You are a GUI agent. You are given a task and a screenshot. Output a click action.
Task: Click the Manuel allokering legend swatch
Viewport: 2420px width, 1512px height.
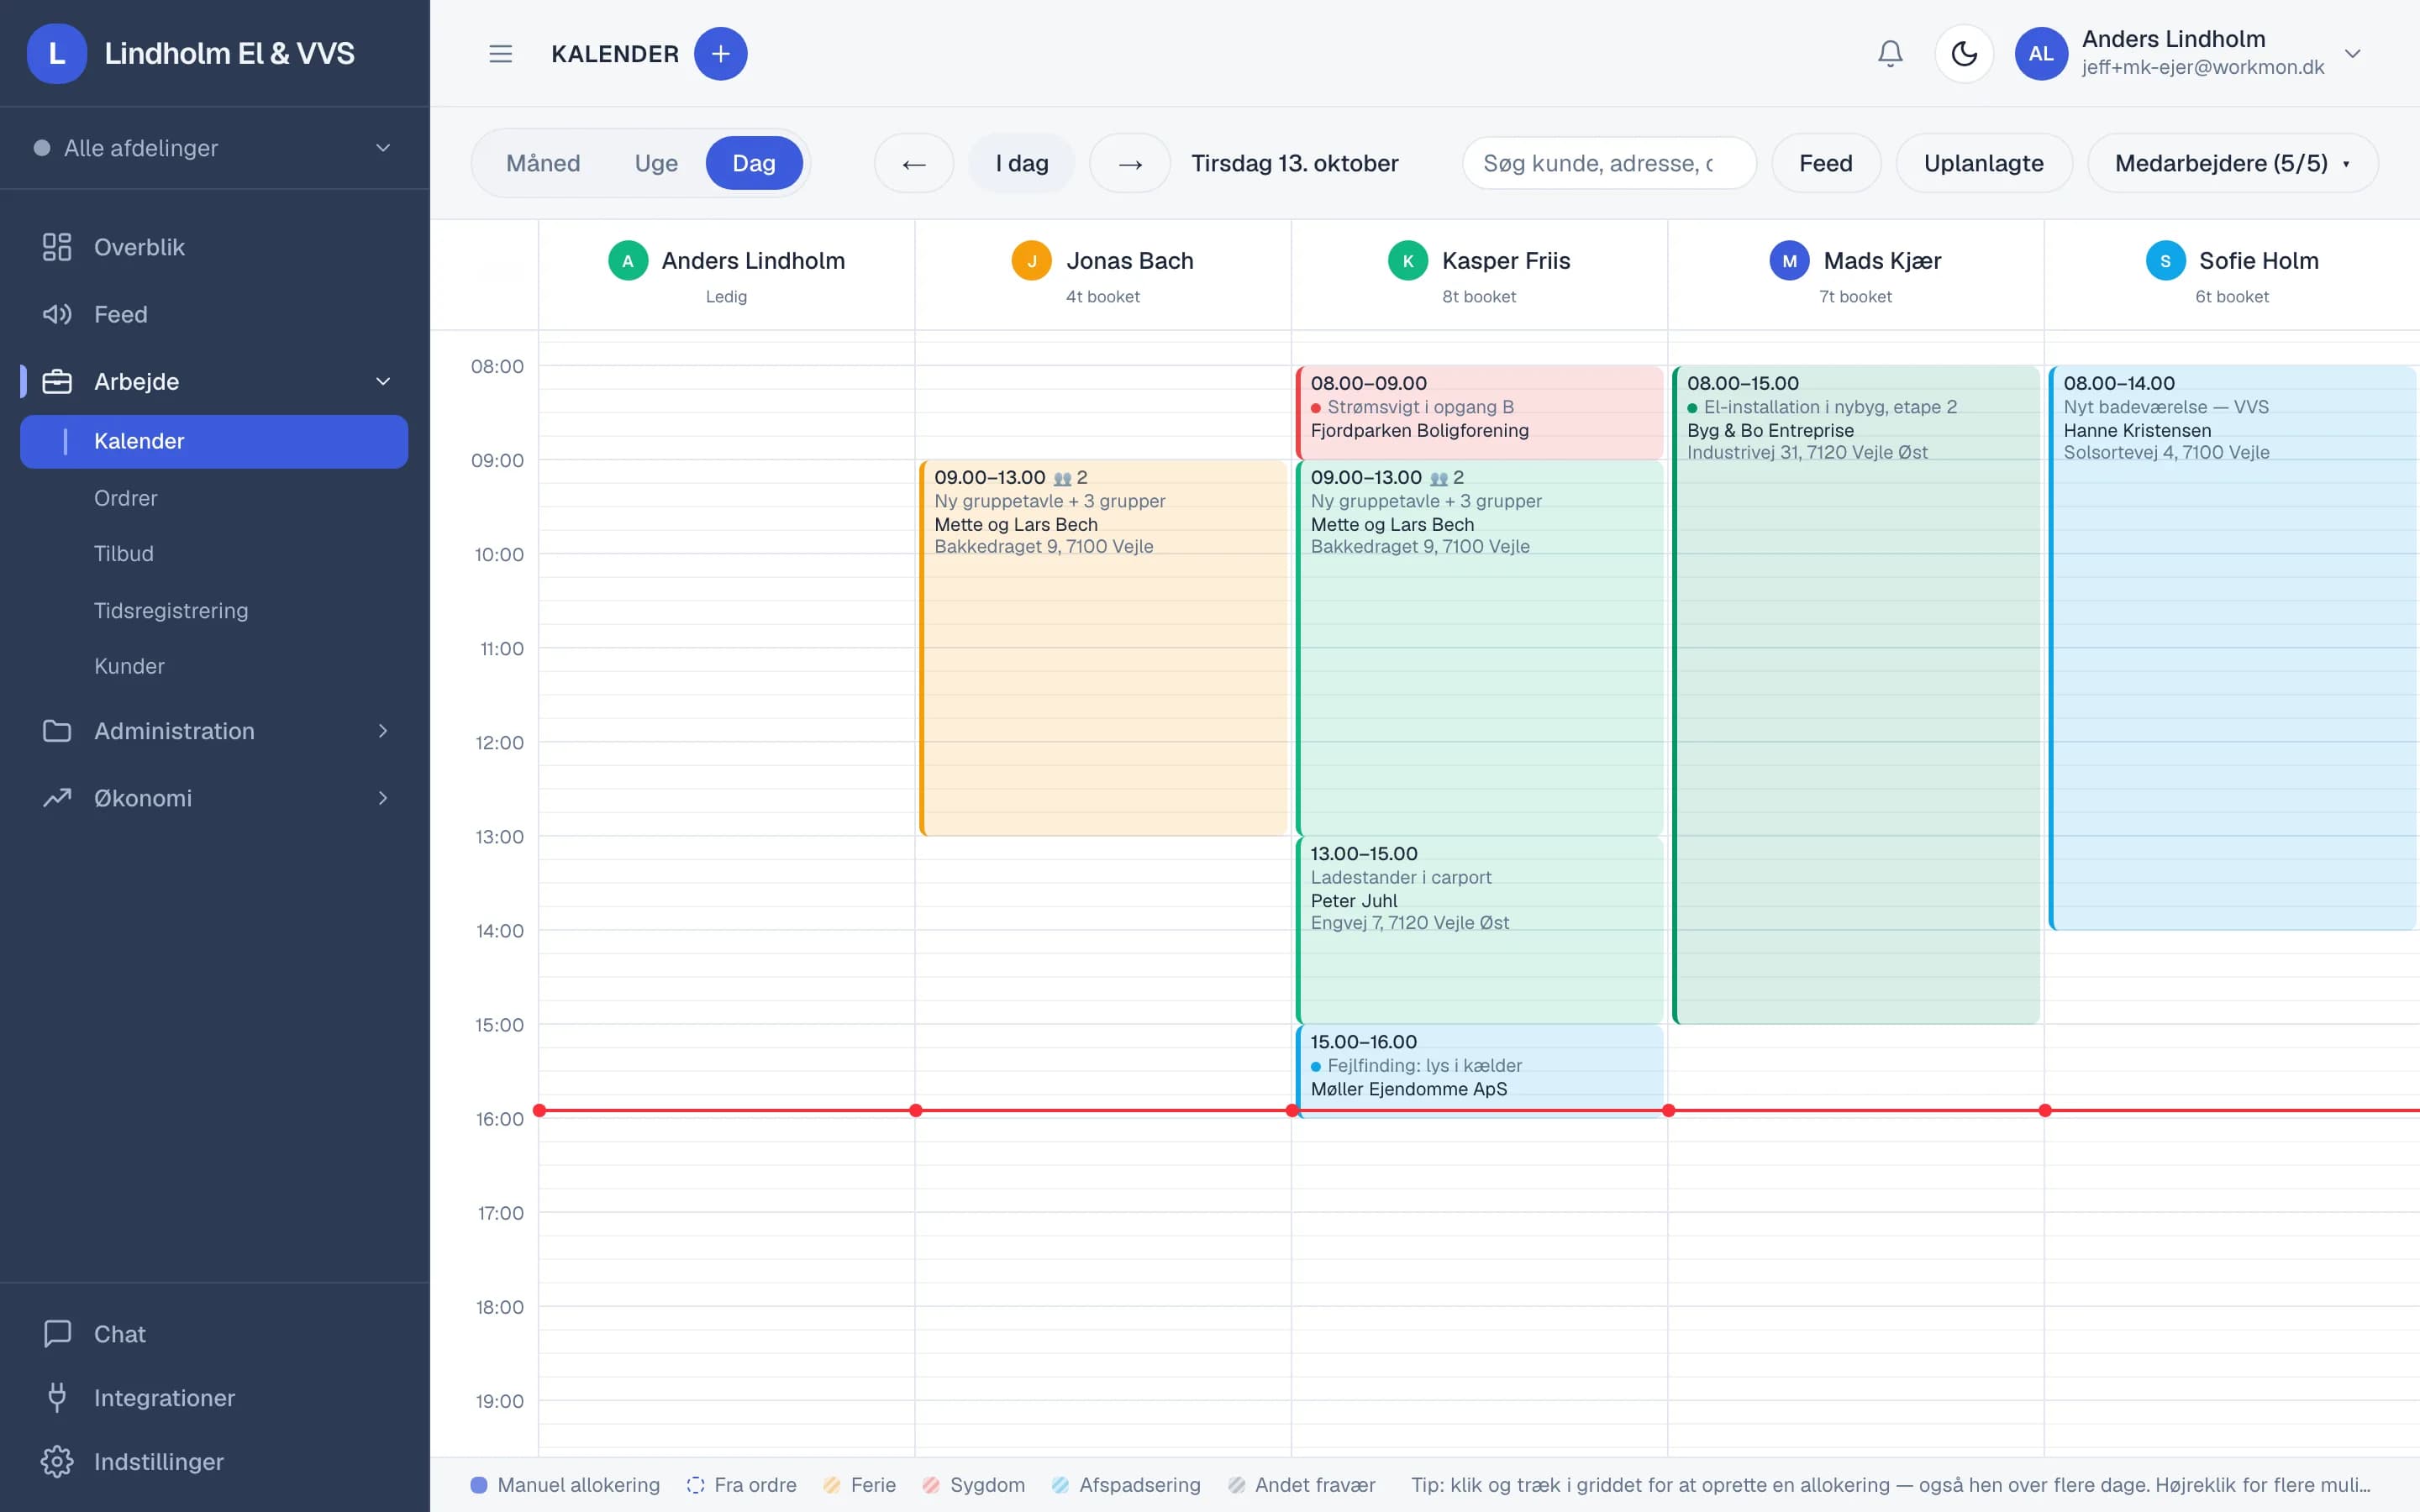click(x=479, y=1485)
